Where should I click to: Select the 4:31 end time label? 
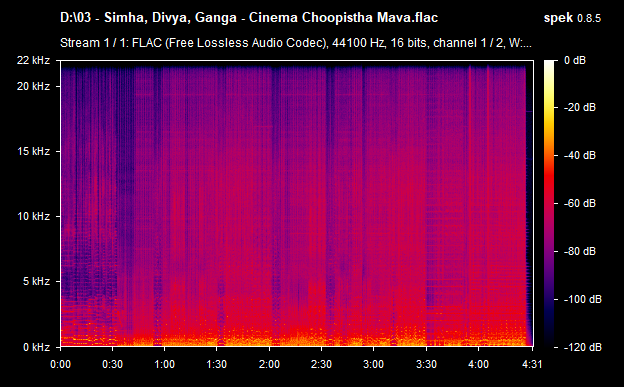pyautogui.click(x=532, y=364)
